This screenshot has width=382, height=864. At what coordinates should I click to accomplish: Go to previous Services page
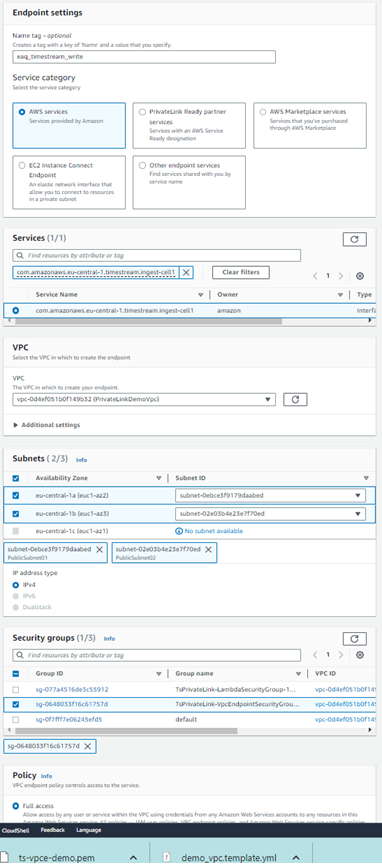pos(315,276)
